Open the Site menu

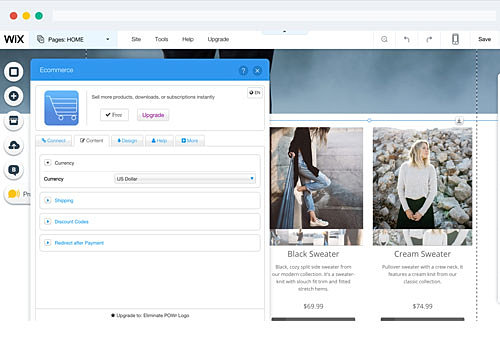136,39
